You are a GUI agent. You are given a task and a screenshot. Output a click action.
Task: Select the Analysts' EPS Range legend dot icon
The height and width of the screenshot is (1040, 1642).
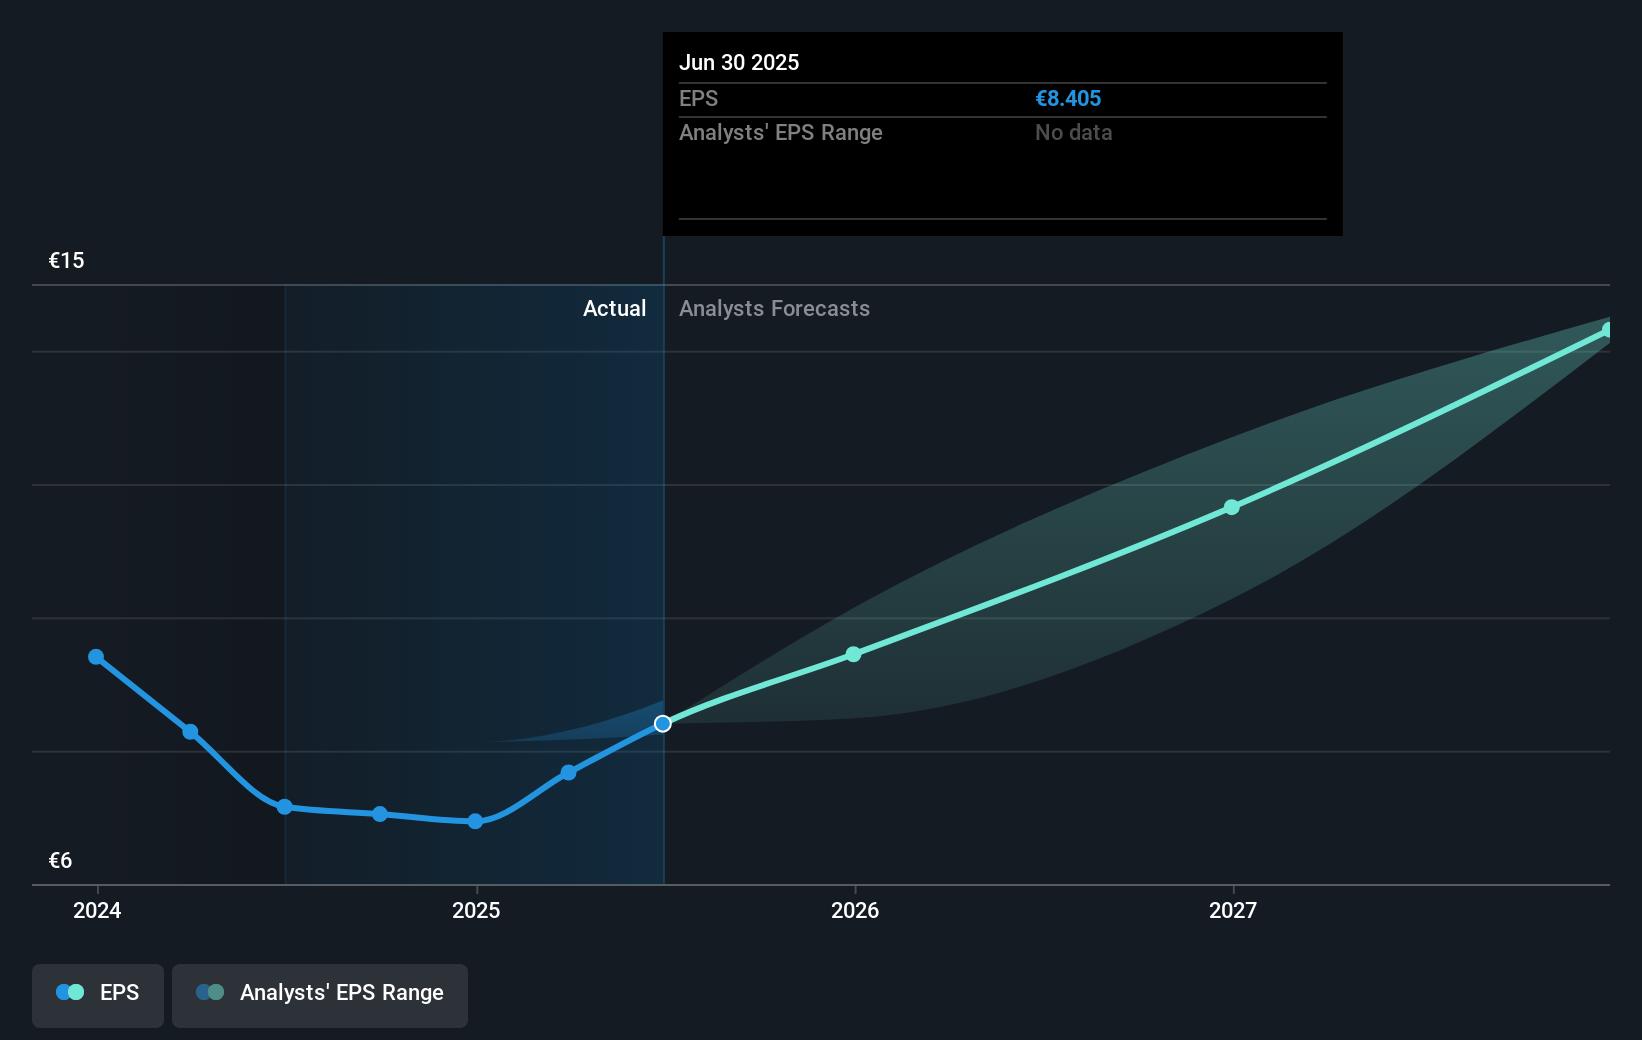(210, 992)
